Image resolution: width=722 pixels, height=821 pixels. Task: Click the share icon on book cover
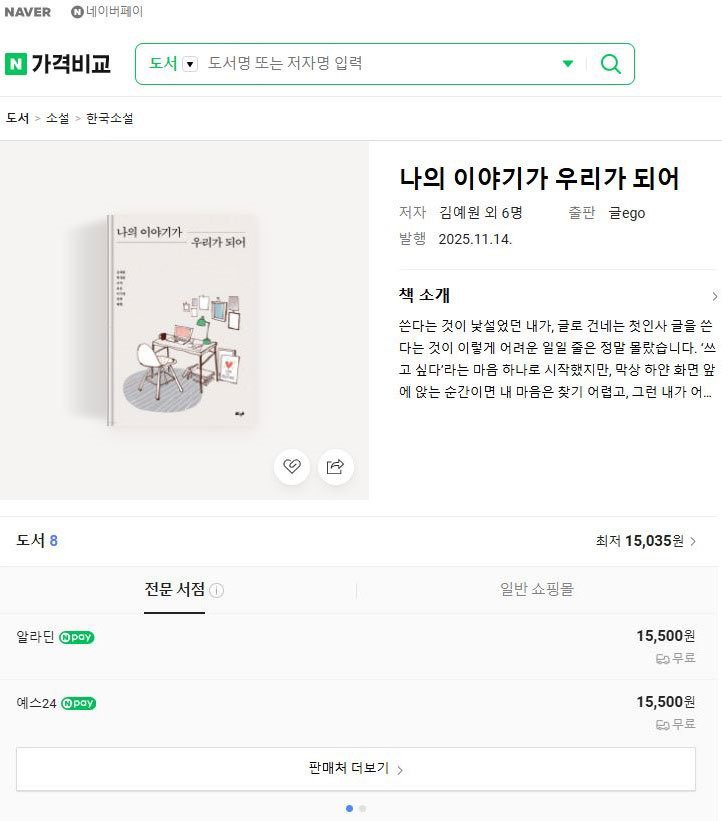336,466
